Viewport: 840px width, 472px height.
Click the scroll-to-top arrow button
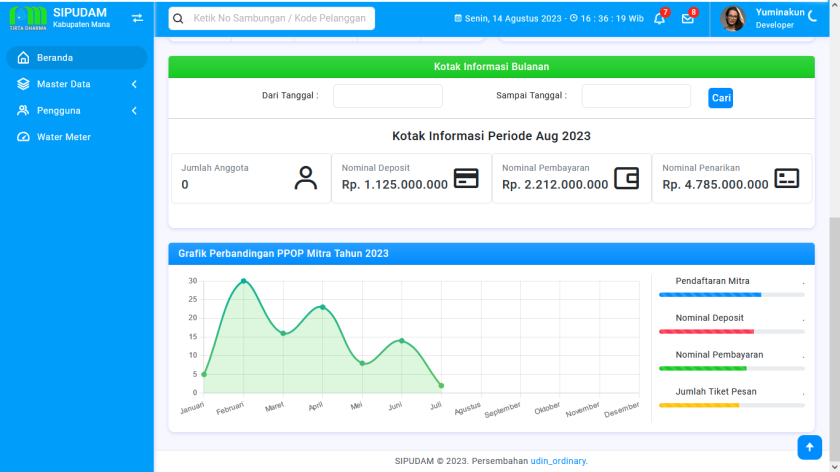tap(809, 447)
